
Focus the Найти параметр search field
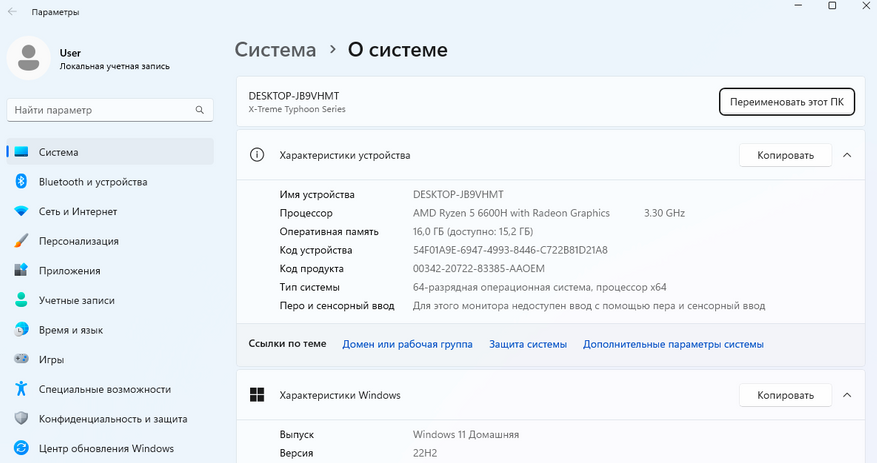tap(100, 110)
